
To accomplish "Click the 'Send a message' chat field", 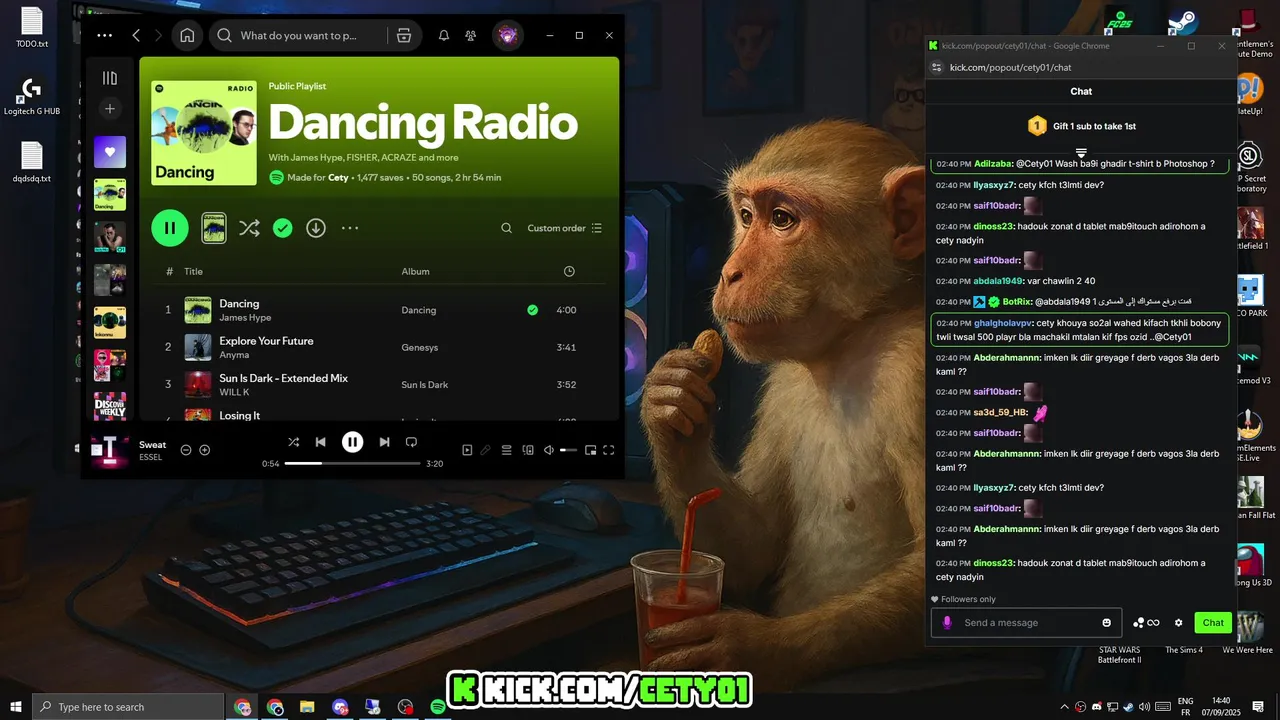I will pyautogui.click(x=1026, y=622).
